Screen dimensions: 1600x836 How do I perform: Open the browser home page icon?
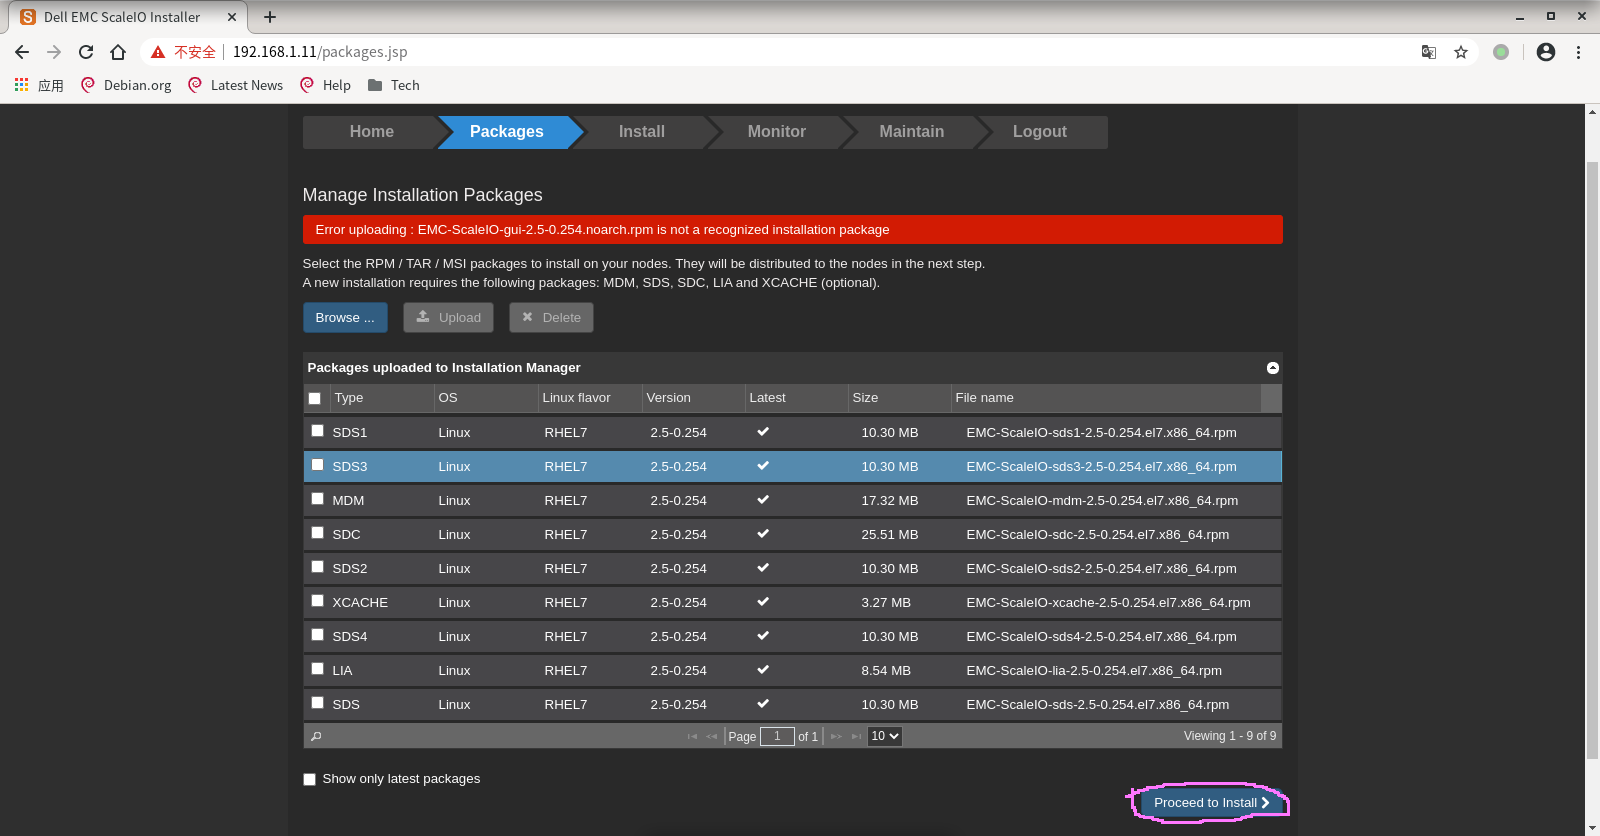click(x=118, y=52)
